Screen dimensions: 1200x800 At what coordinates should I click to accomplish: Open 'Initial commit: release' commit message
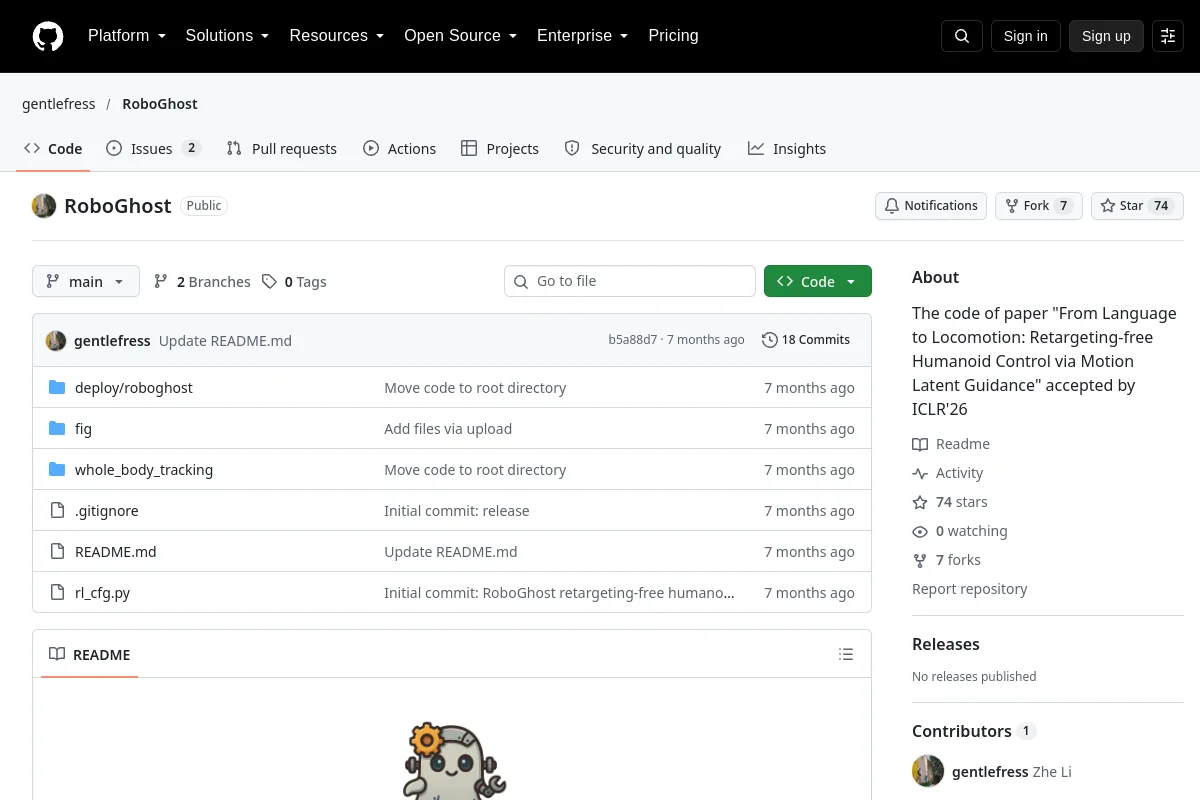[457, 511]
